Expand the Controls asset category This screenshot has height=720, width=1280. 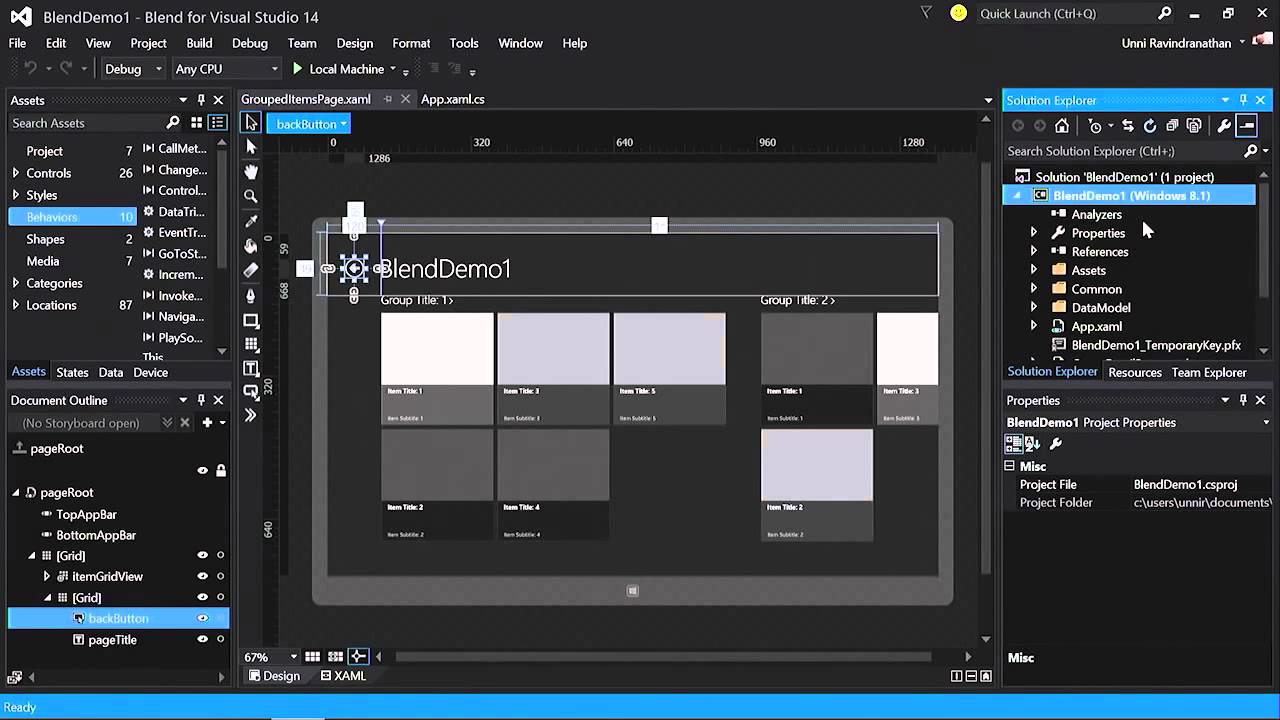click(x=15, y=173)
